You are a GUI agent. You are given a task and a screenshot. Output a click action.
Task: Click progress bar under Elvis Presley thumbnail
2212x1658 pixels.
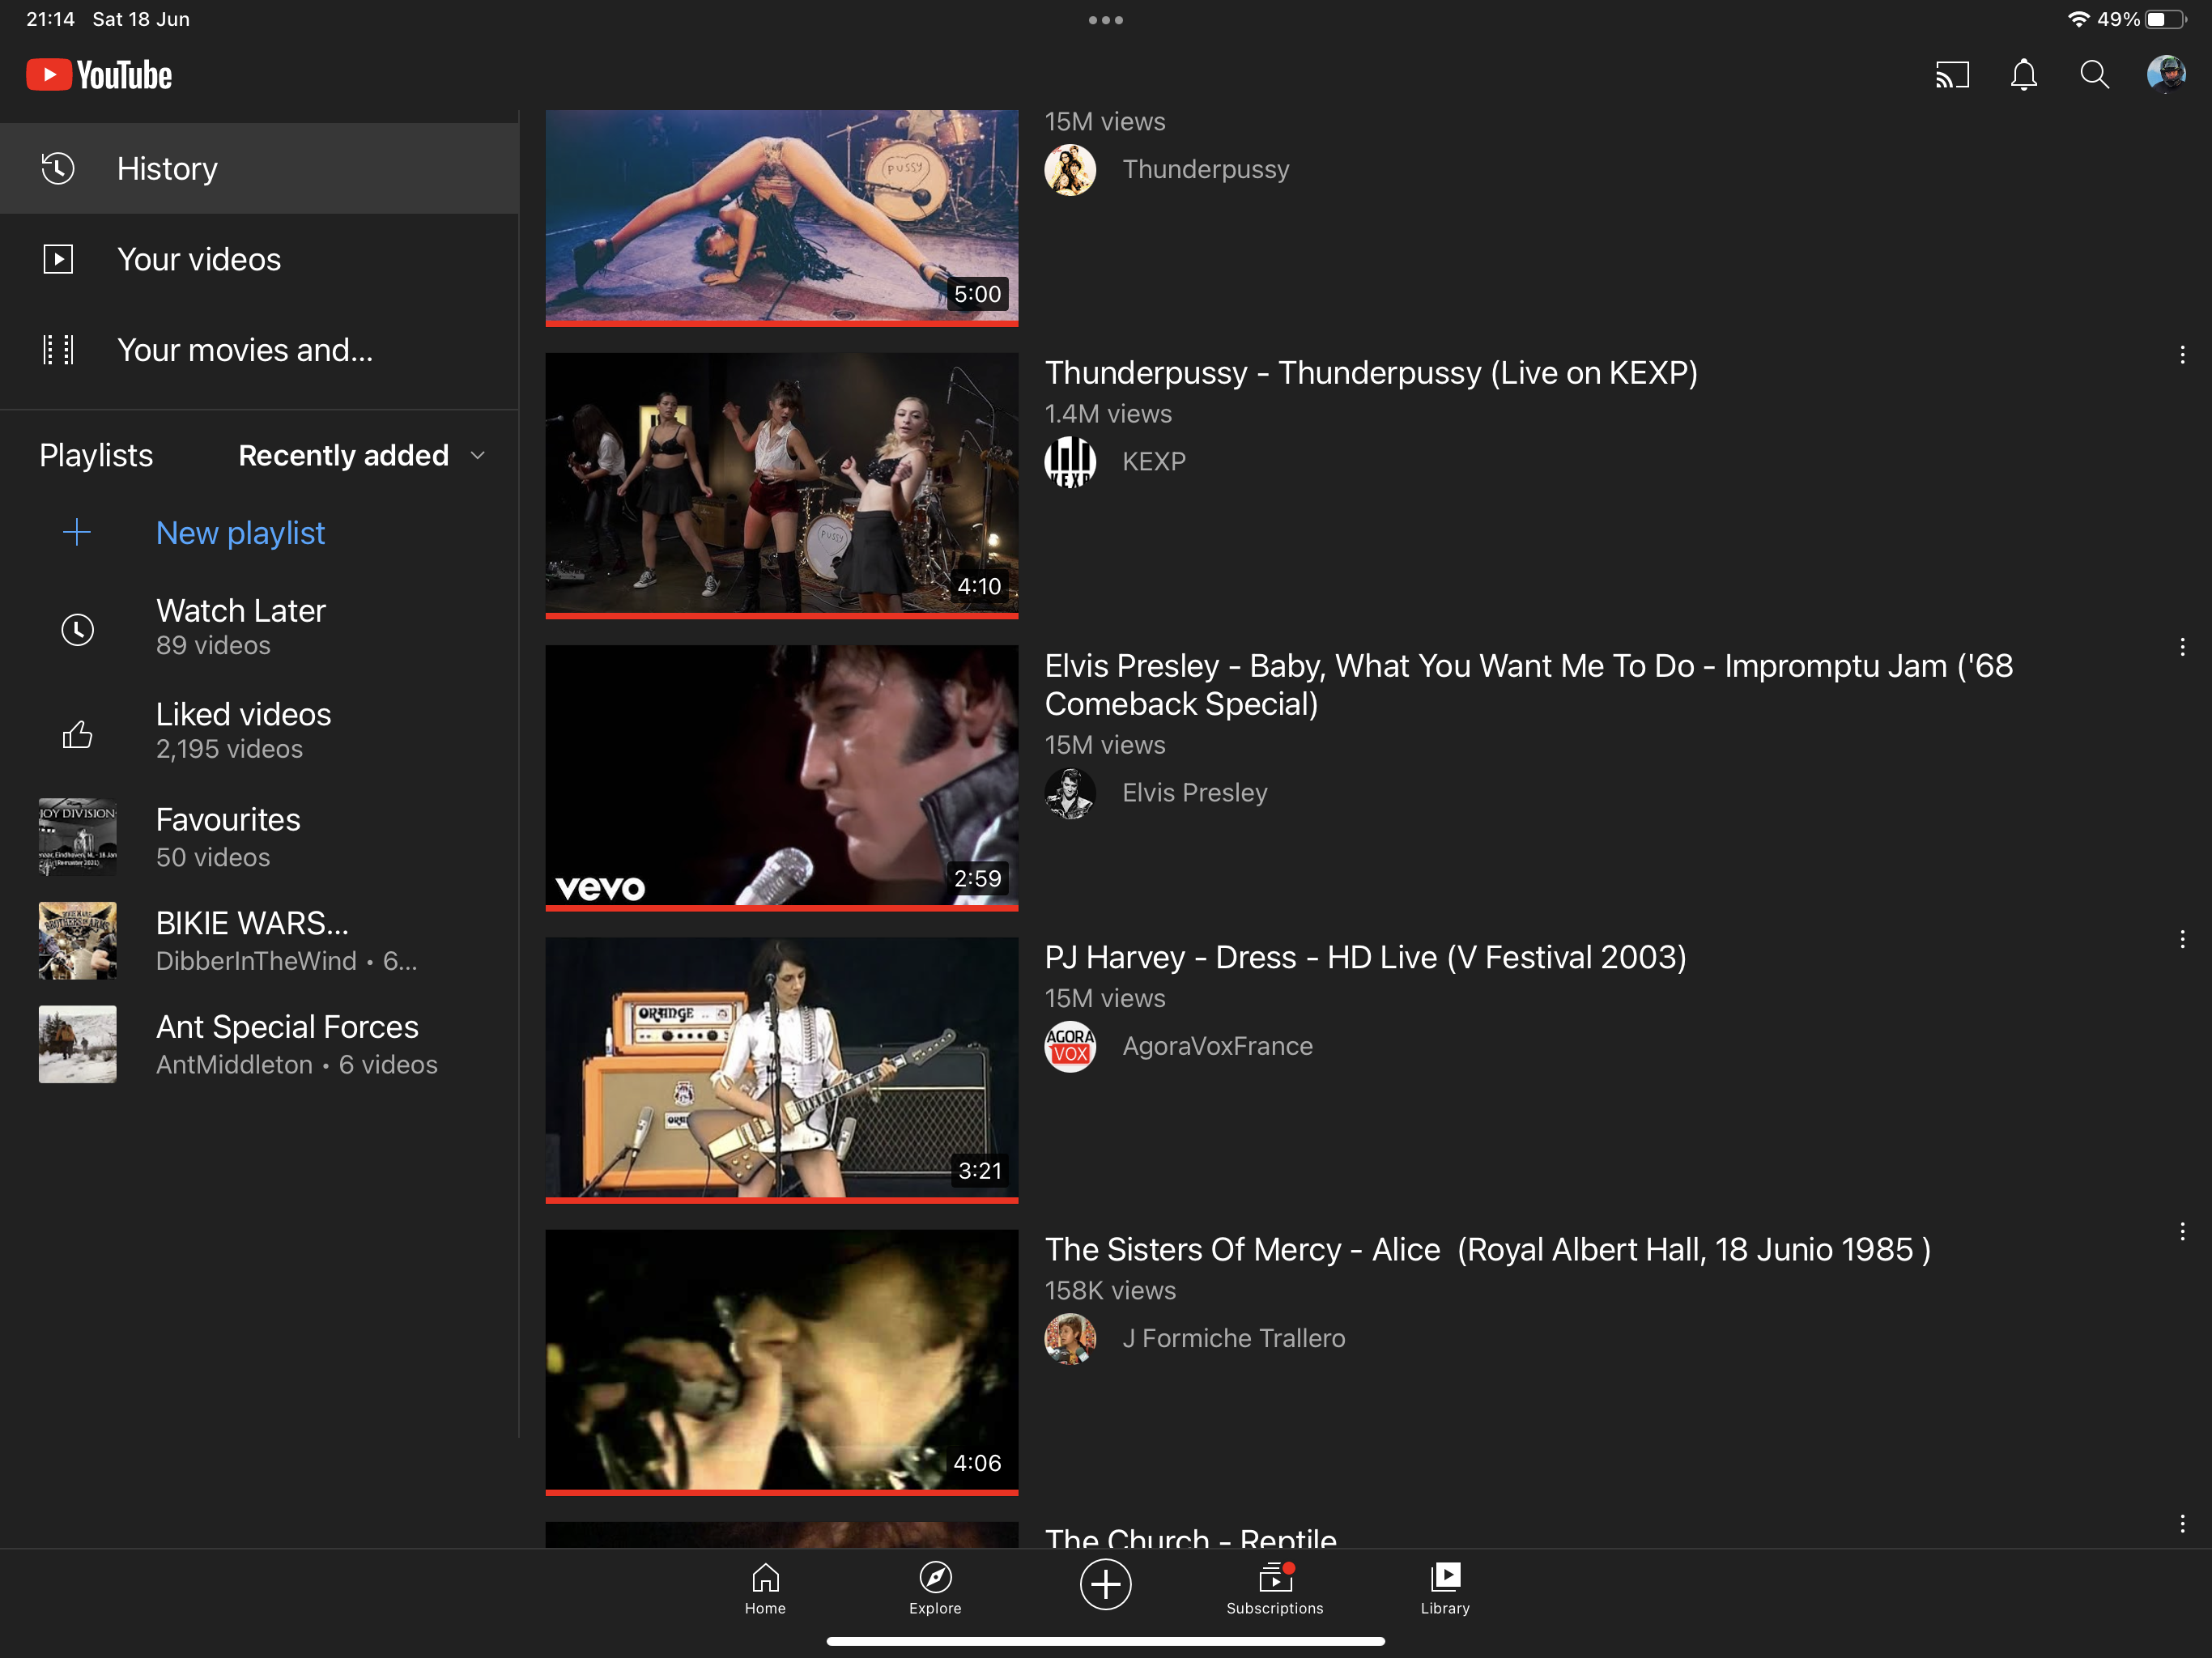click(781, 908)
